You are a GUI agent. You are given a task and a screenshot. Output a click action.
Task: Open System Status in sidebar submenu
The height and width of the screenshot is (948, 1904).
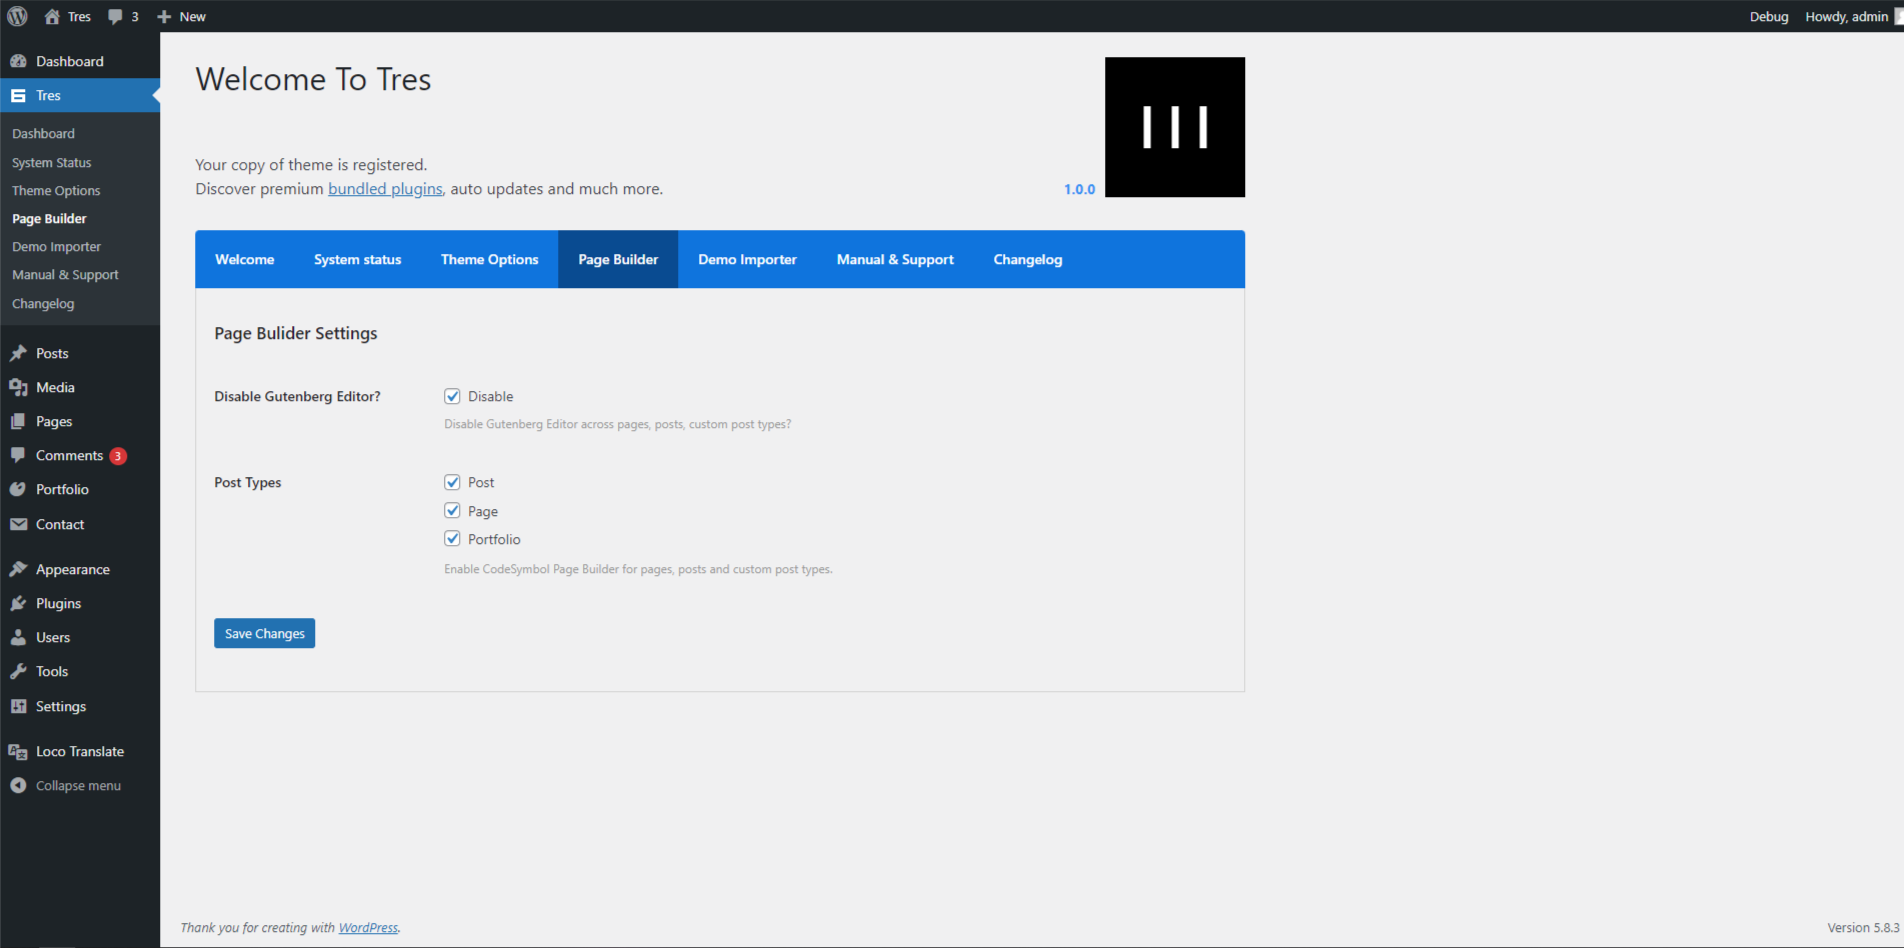click(51, 163)
